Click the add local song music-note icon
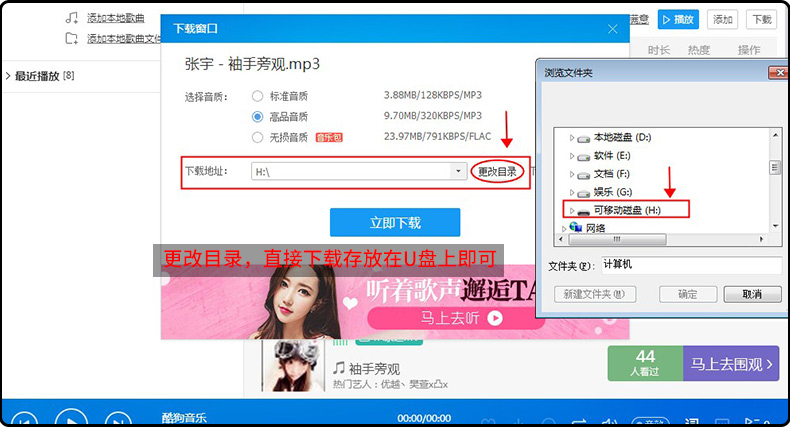790x434 pixels. [x=71, y=19]
